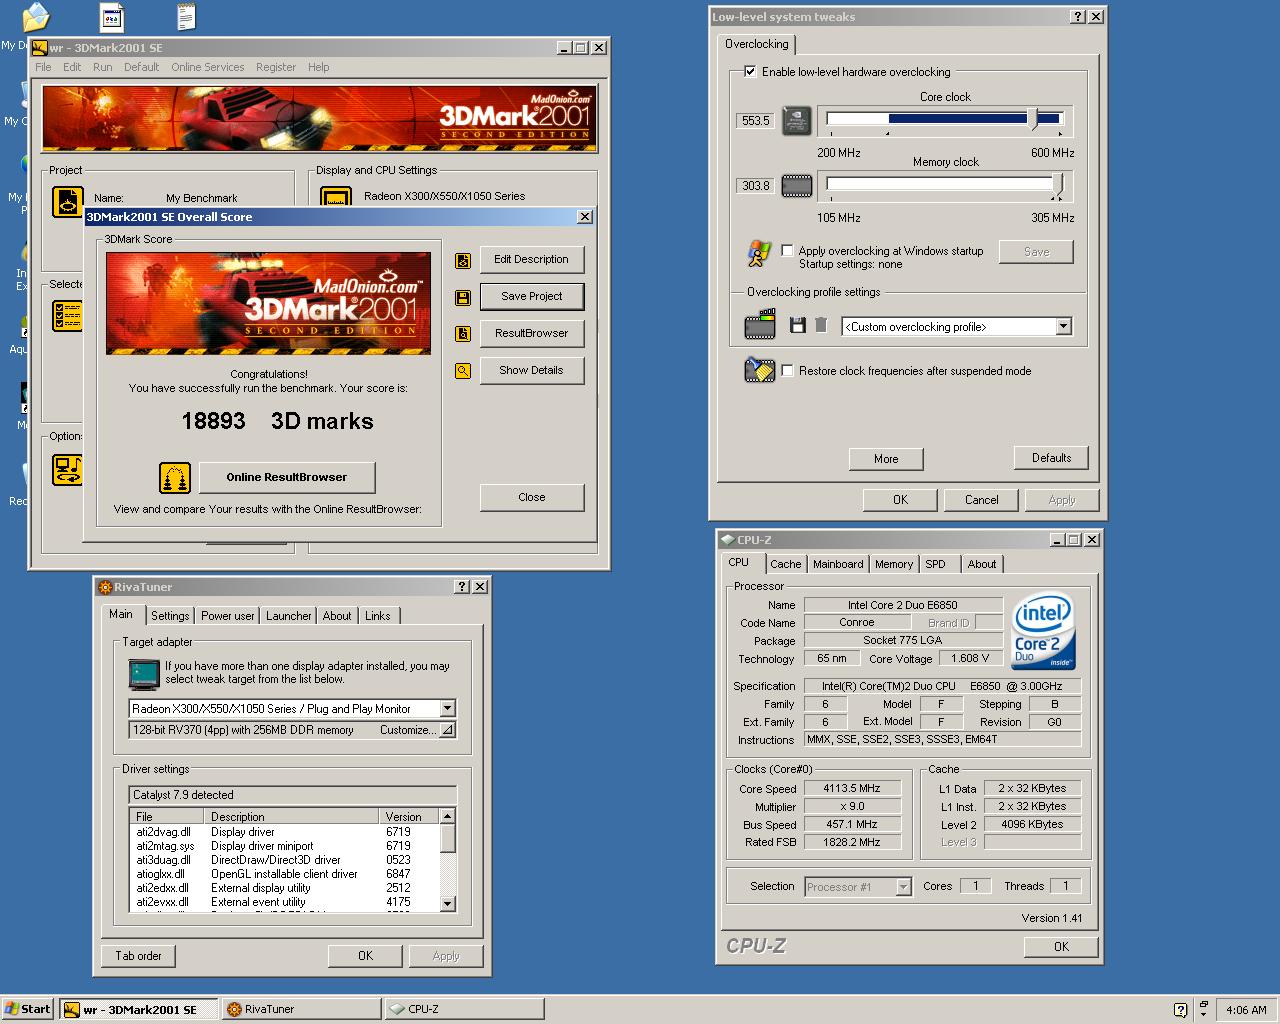Click the driver list scrollbar down arrow
The height and width of the screenshot is (1024, 1280).
pyautogui.click(x=447, y=903)
